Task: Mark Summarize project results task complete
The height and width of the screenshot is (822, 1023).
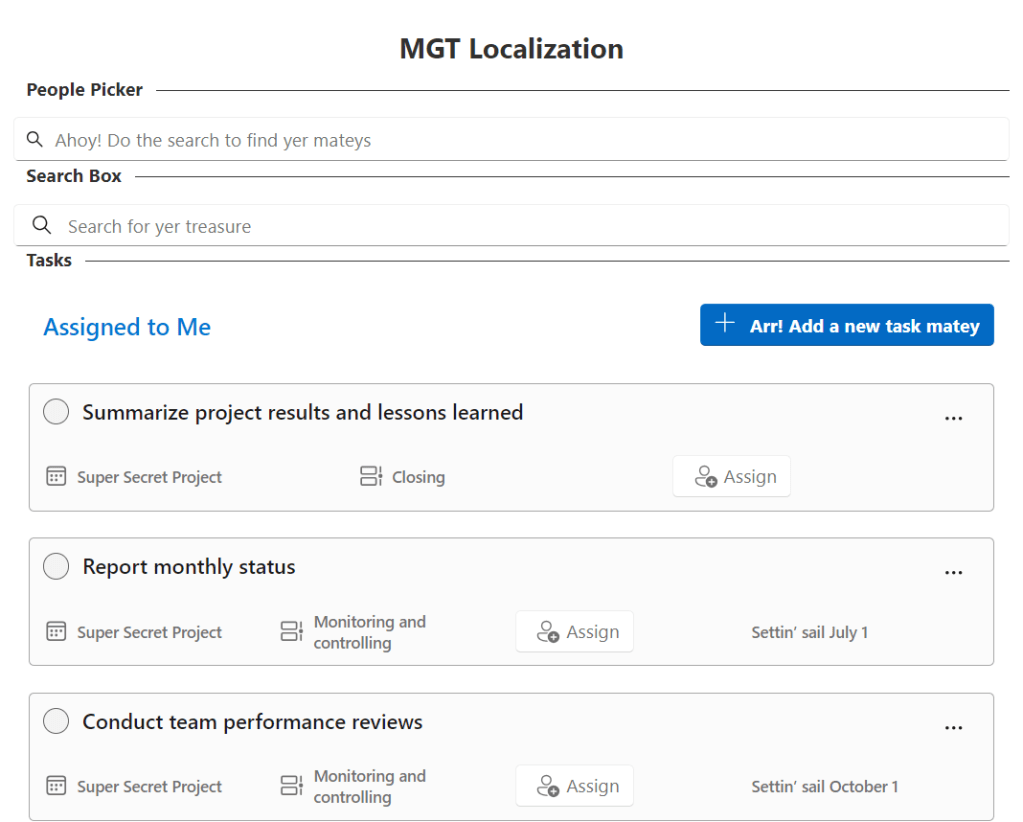Action: [56, 412]
